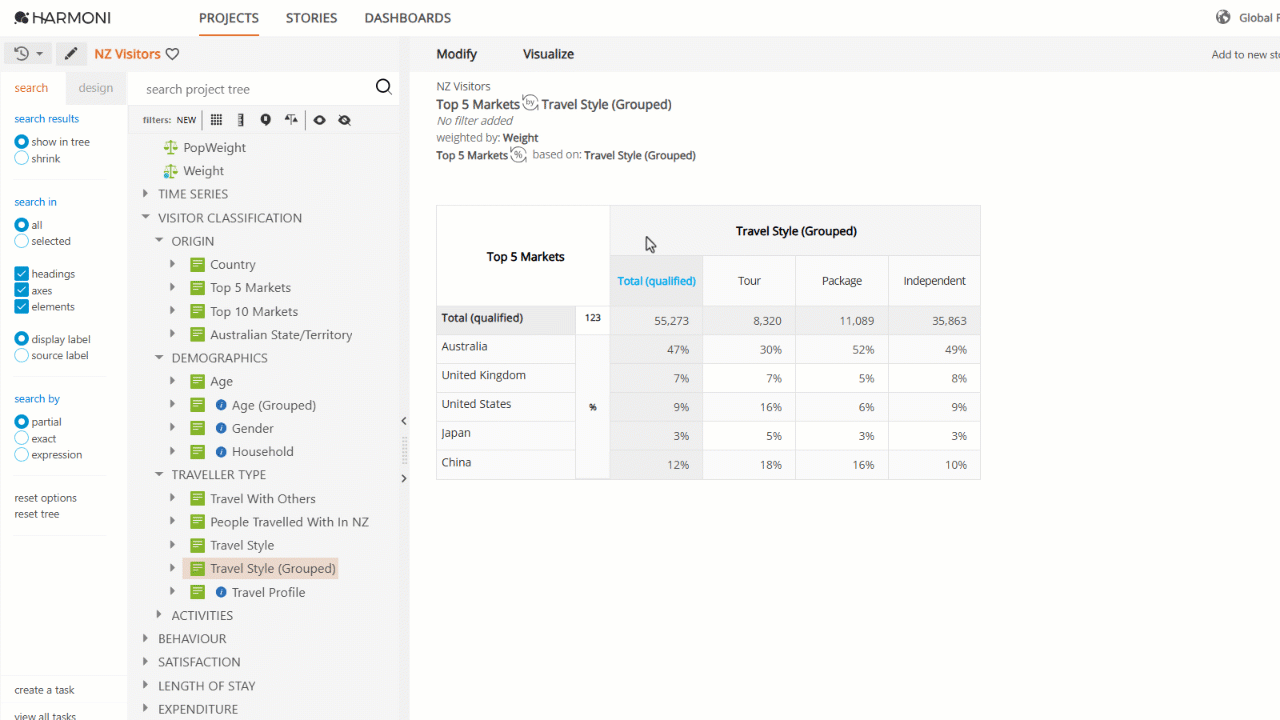
Task: Toggle the open eye visibility filter
Action: [319, 120]
